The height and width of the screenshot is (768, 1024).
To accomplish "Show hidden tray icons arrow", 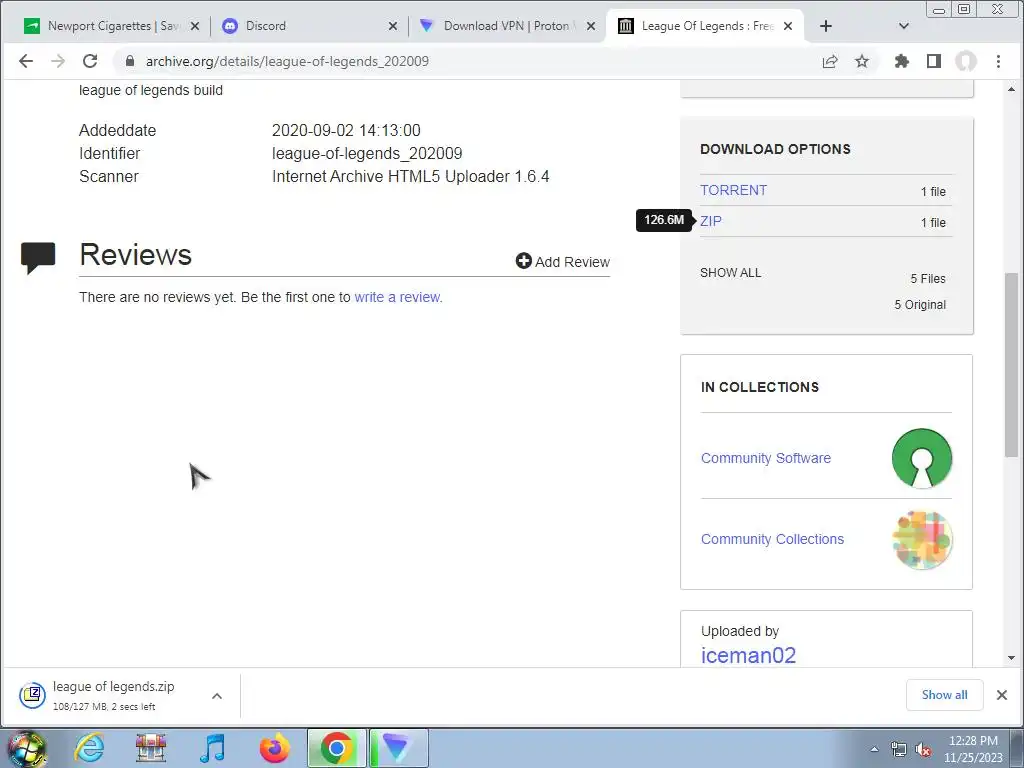I will coord(874,749).
